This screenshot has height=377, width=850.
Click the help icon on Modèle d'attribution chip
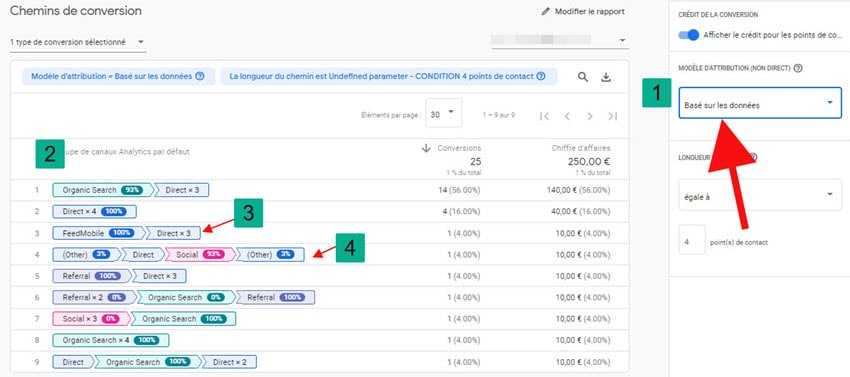click(x=199, y=76)
